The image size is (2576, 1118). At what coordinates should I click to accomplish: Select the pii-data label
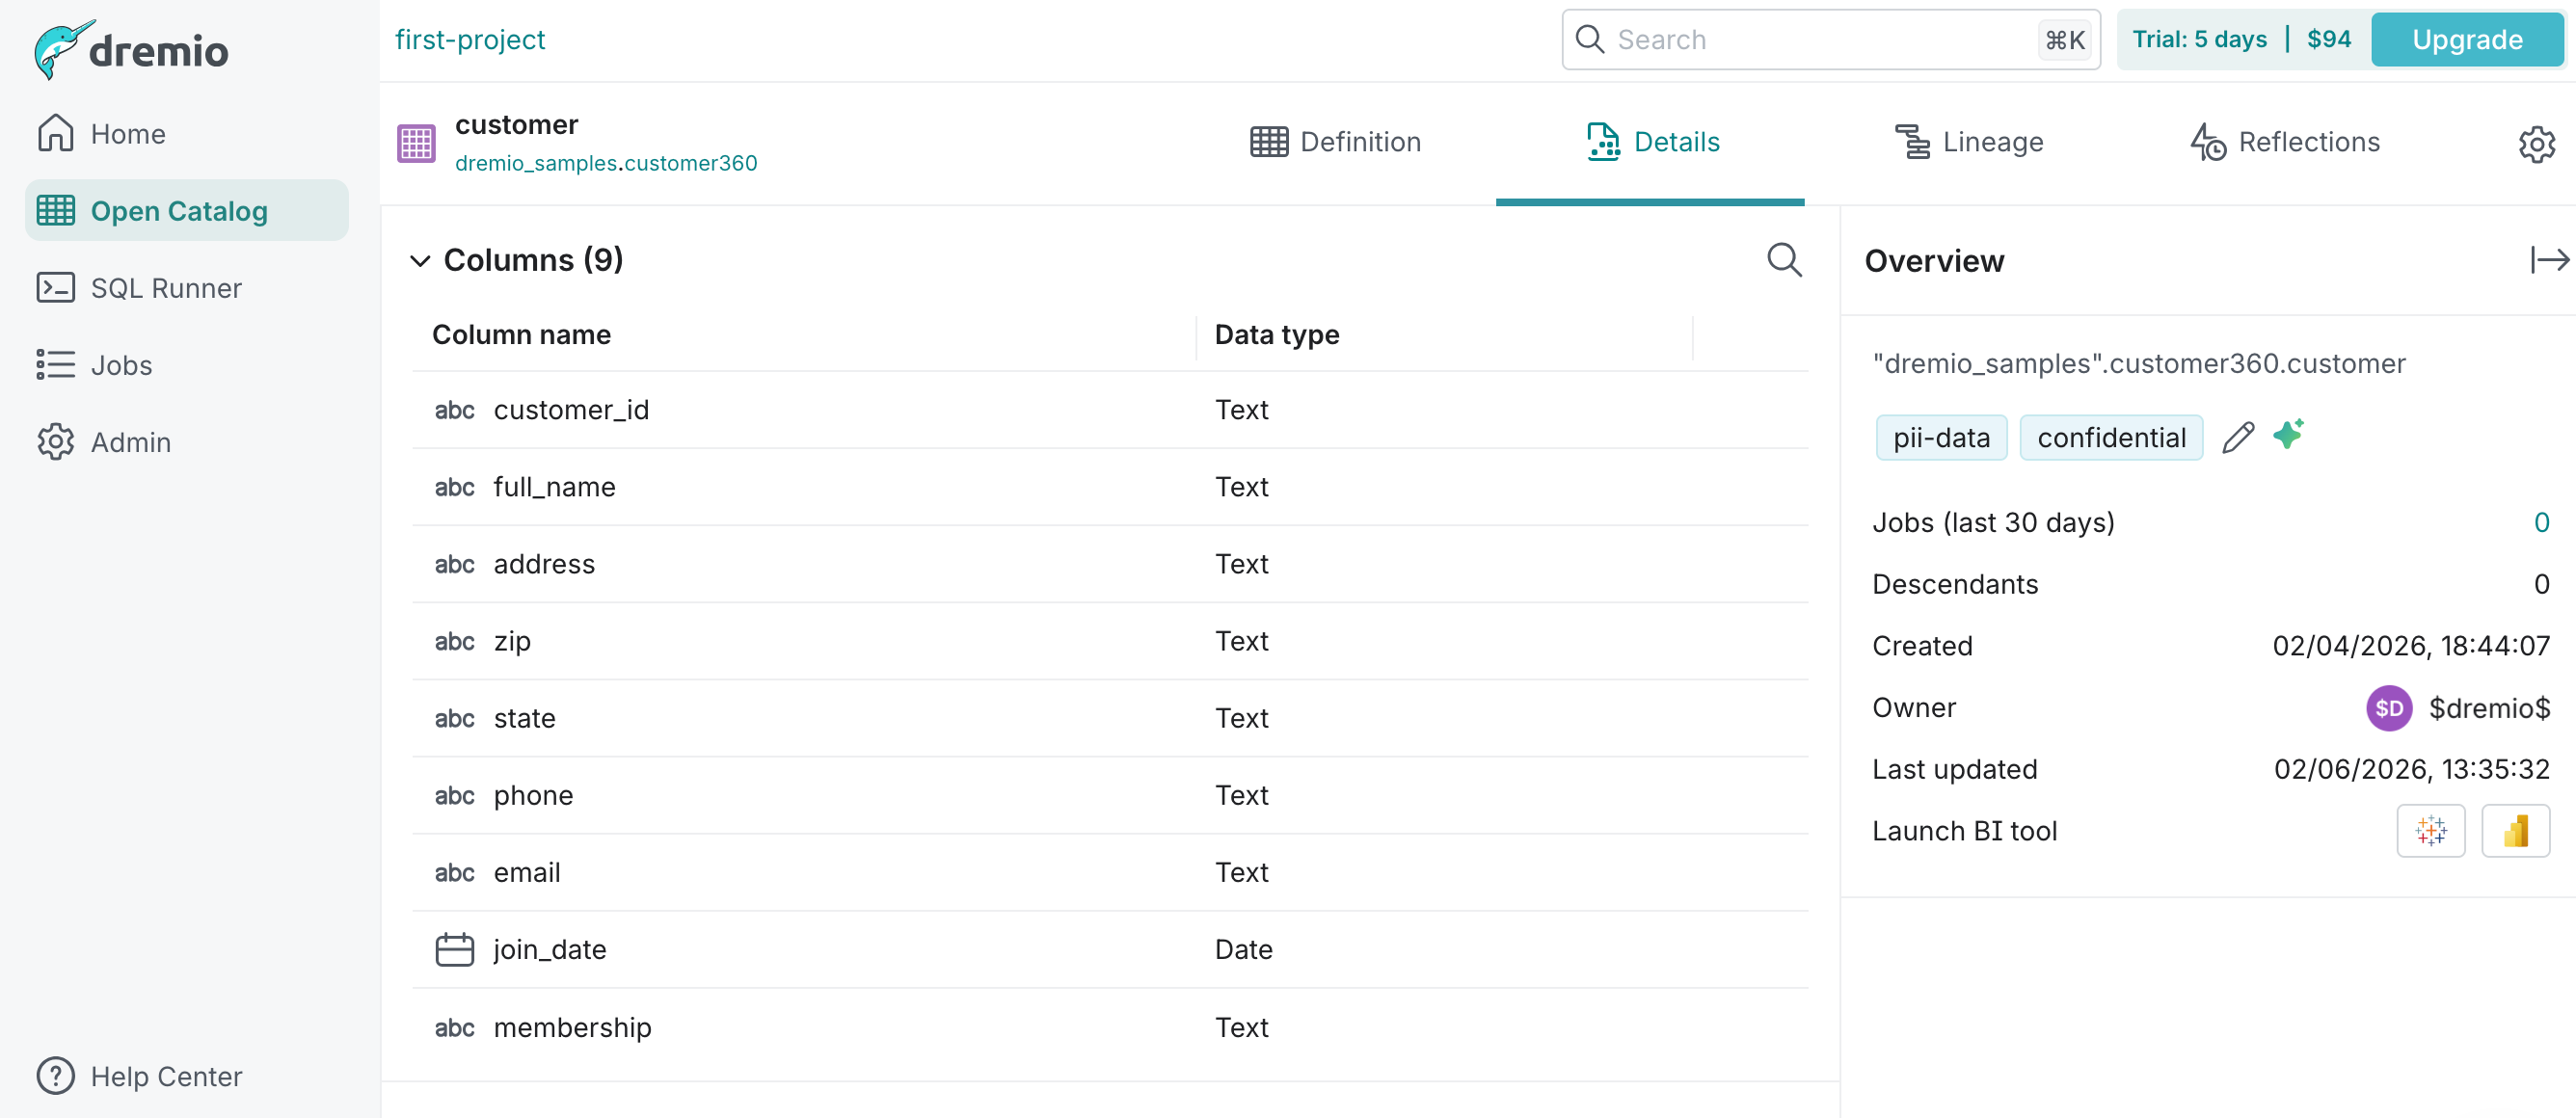click(x=1940, y=437)
